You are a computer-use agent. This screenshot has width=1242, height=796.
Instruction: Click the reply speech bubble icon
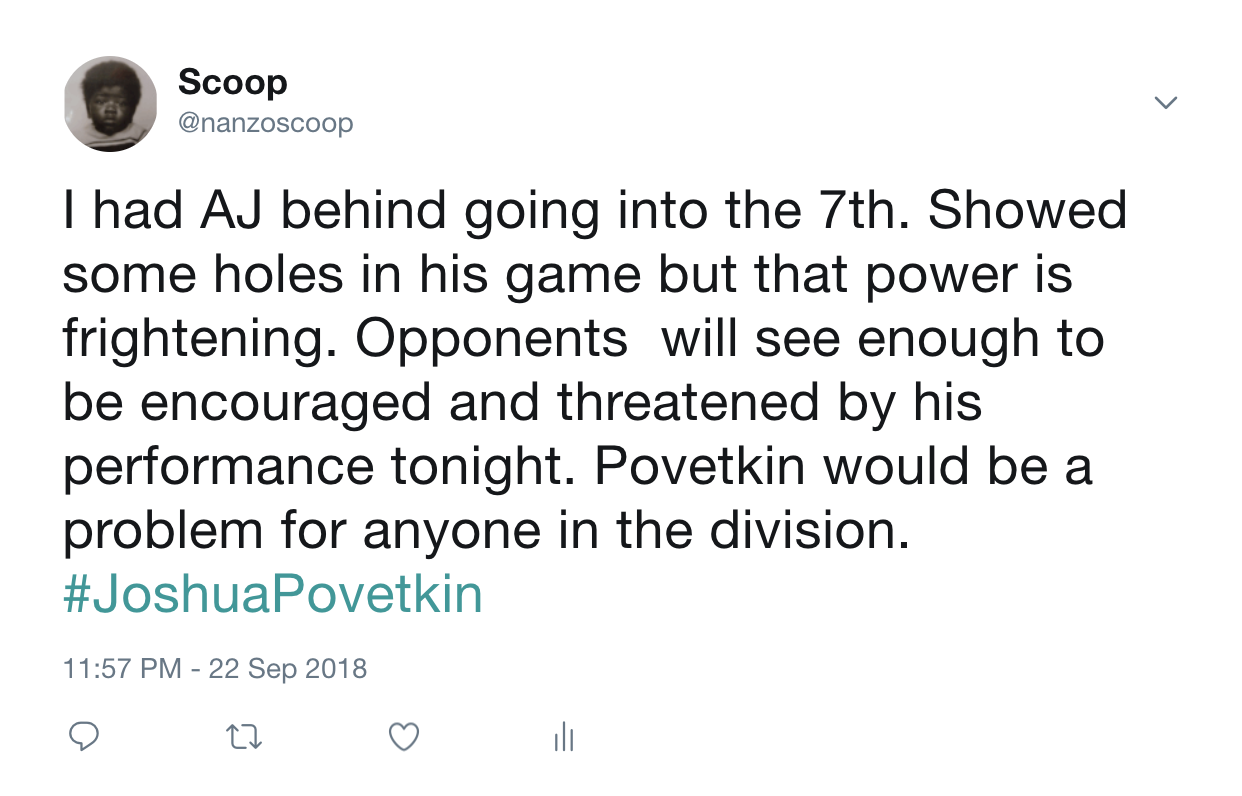tap(84, 738)
